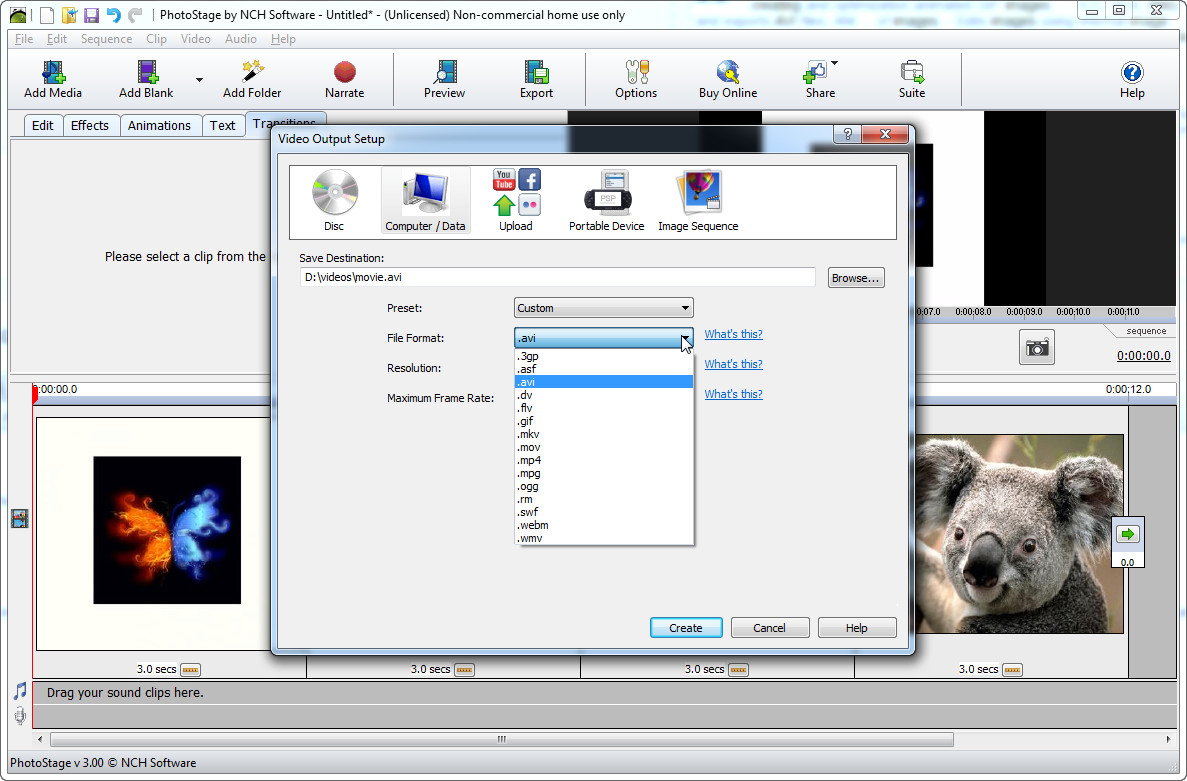This screenshot has height=781, width=1187.
Task: Open the Sequence menu
Action: coord(106,39)
